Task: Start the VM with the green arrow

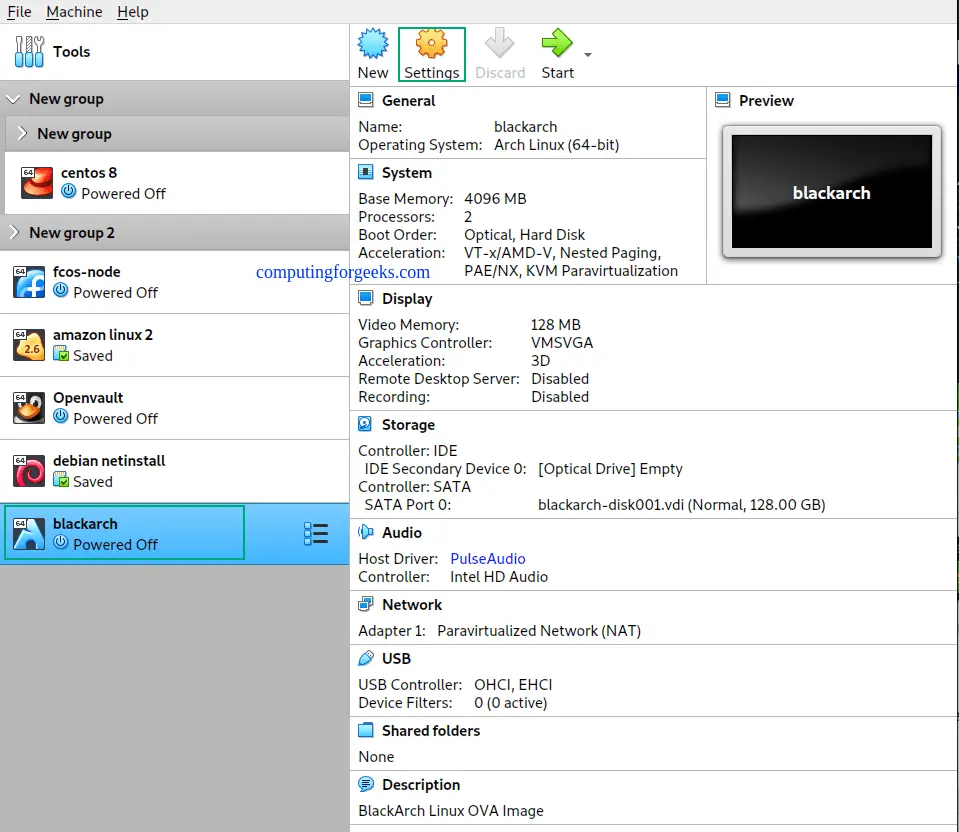Action: (557, 43)
